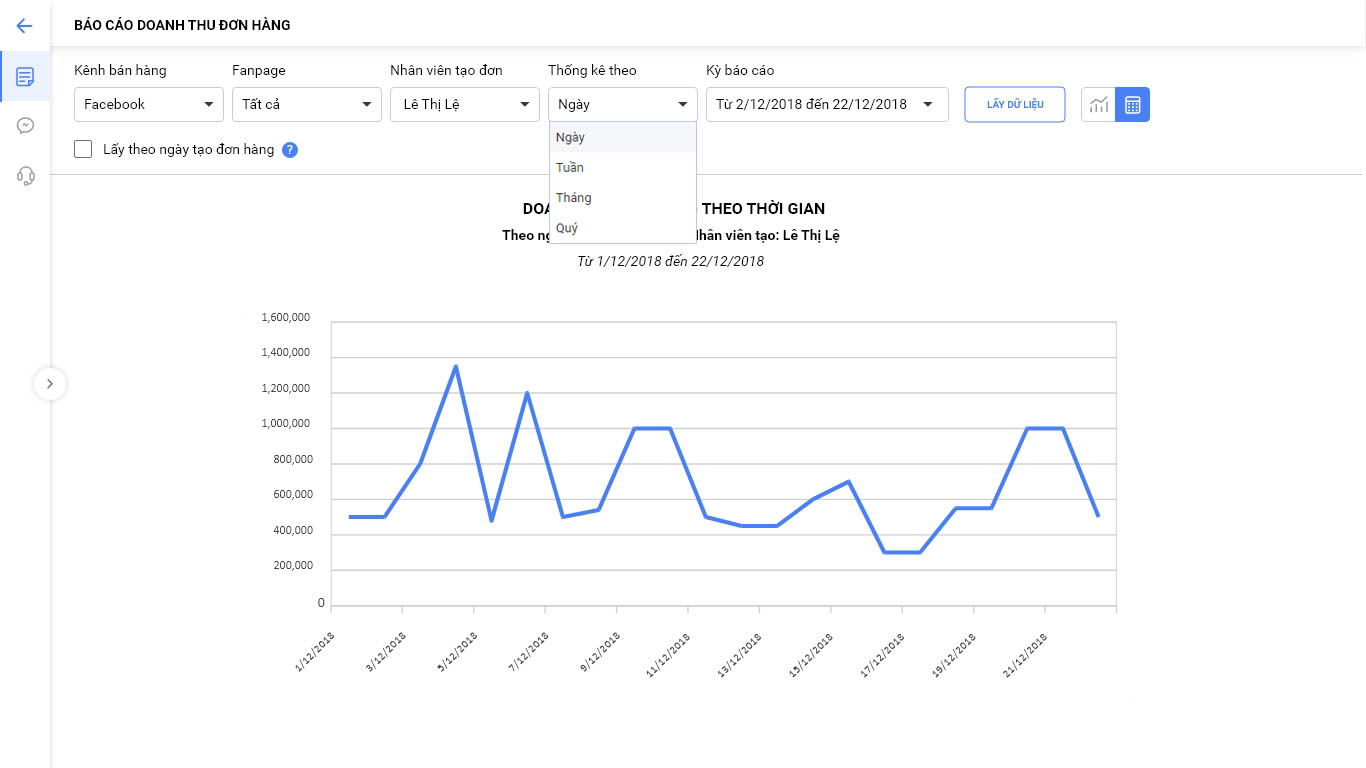
Task: Open the headset support sidebar icon
Action: (25, 176)
